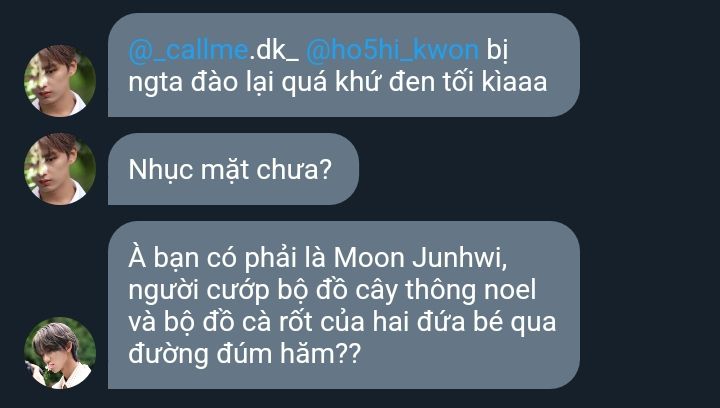Select the 'Nhục mặt chưa?' message bubble
This screenshot has width=720, height=408.
pos(233,169)
